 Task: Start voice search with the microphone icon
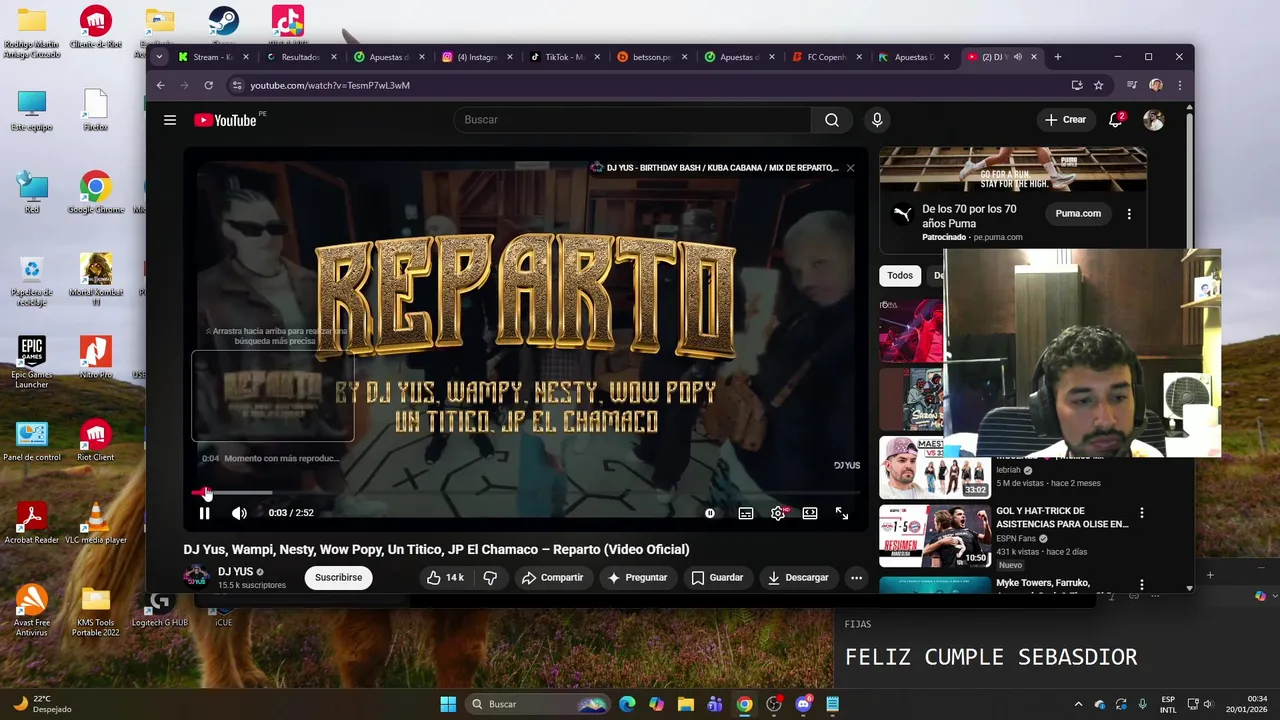coord(877,120)
